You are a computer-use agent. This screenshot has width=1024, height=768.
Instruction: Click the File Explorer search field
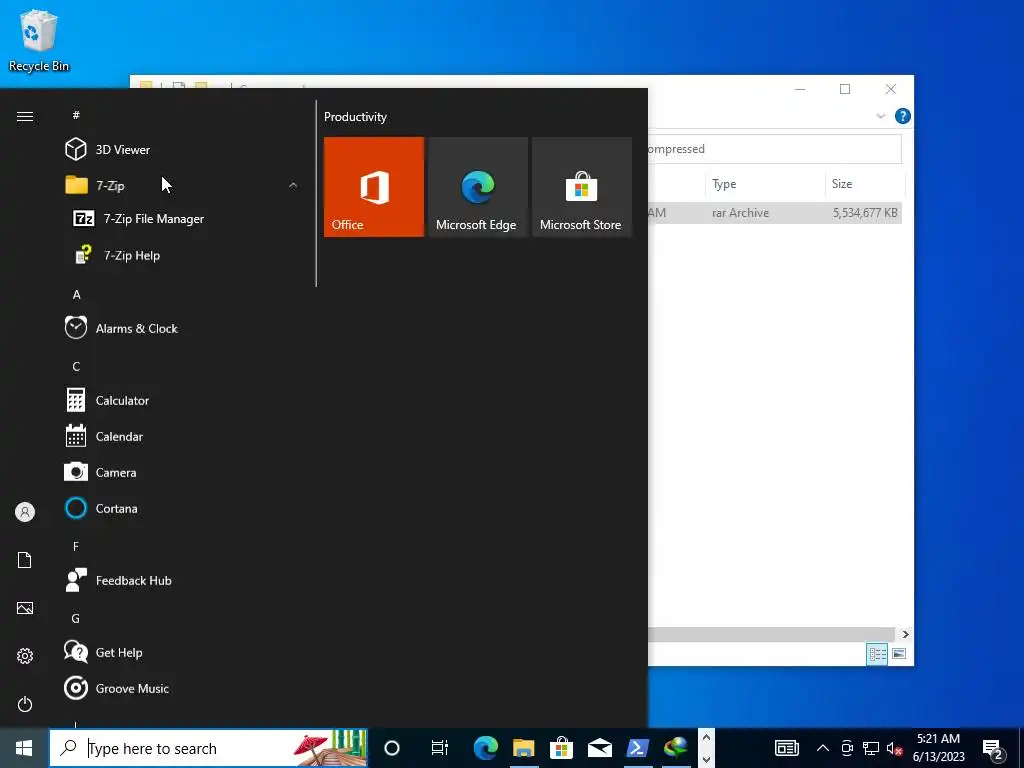click(x=775, y=149)
